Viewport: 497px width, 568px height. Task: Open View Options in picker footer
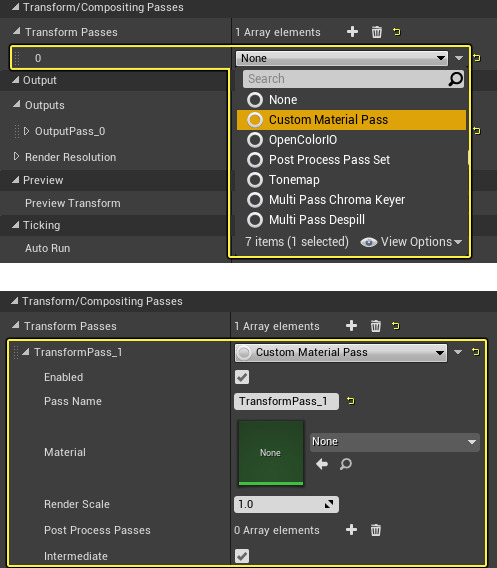[x=421, y=242]
